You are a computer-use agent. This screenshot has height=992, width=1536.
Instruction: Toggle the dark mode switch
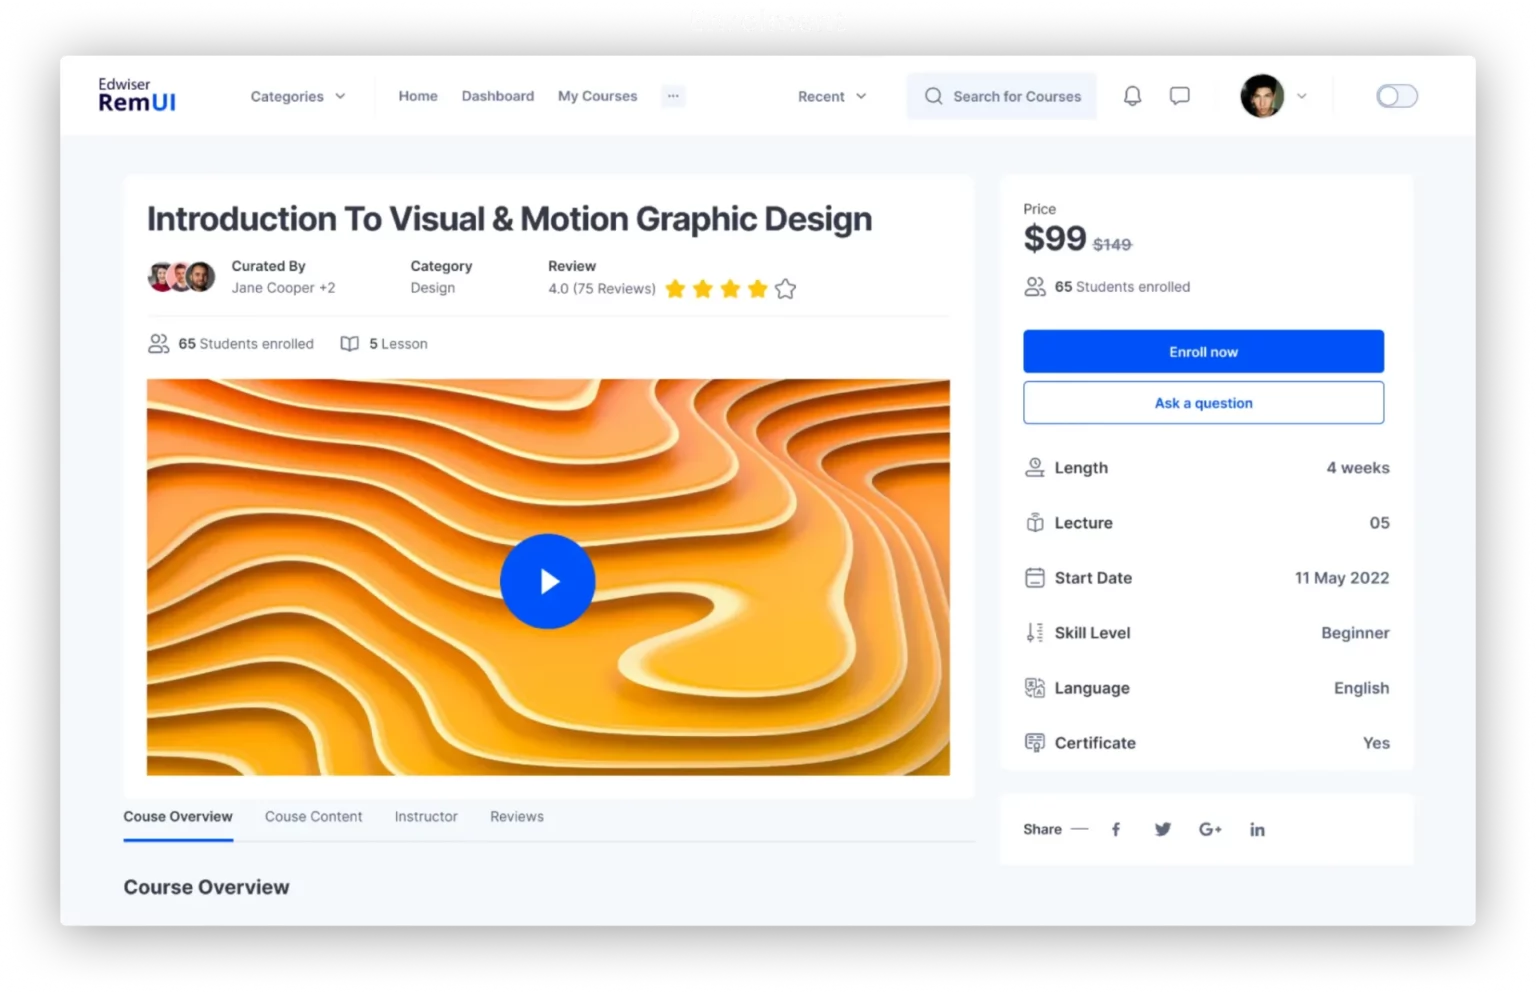[1396, 96]
